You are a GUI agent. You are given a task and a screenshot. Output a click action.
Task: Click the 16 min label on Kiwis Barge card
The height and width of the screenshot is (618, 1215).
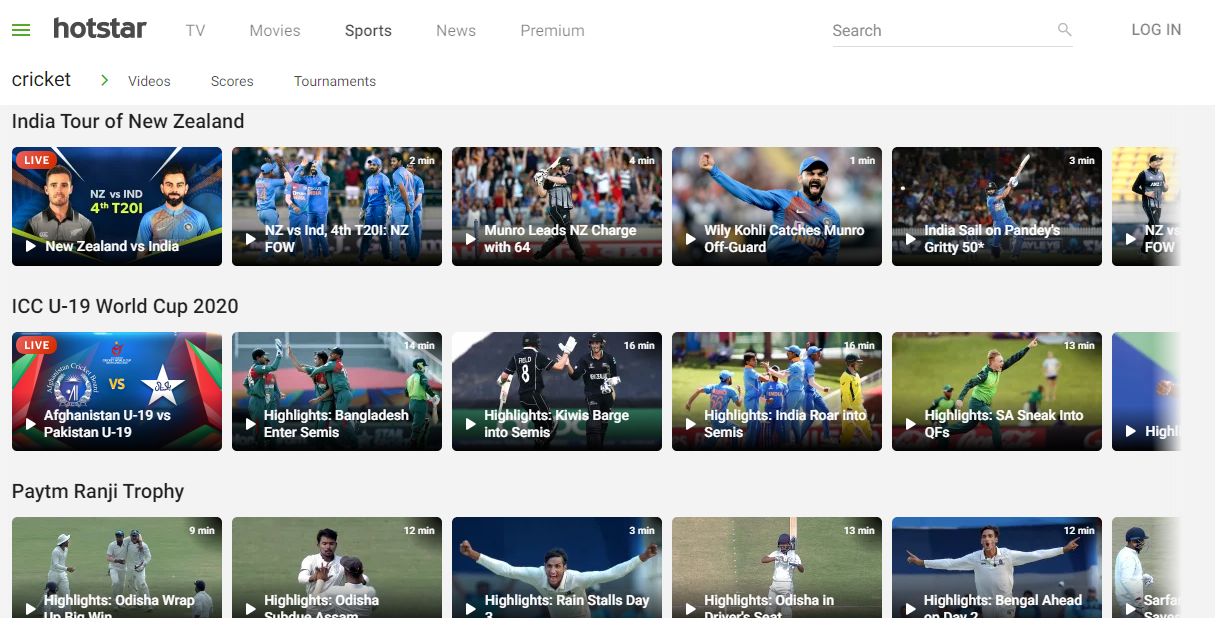(x=639, y=345)
